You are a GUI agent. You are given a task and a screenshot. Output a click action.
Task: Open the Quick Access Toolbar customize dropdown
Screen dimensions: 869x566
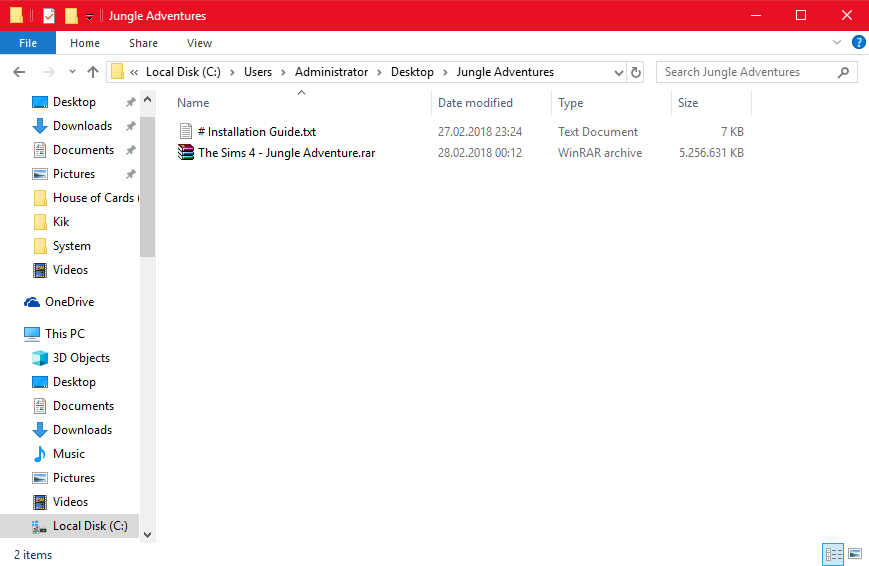tap(89, 17)
